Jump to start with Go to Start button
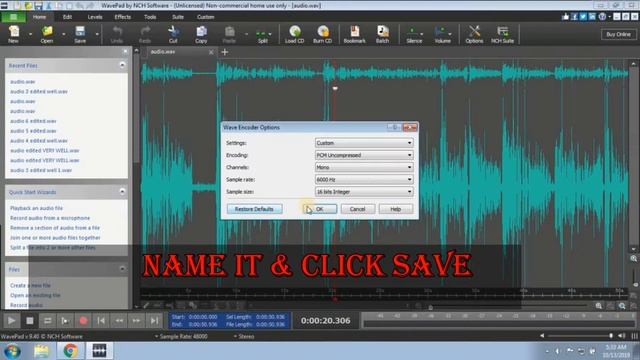The height and width of the screenshot is (360, 640). [101, 321]
